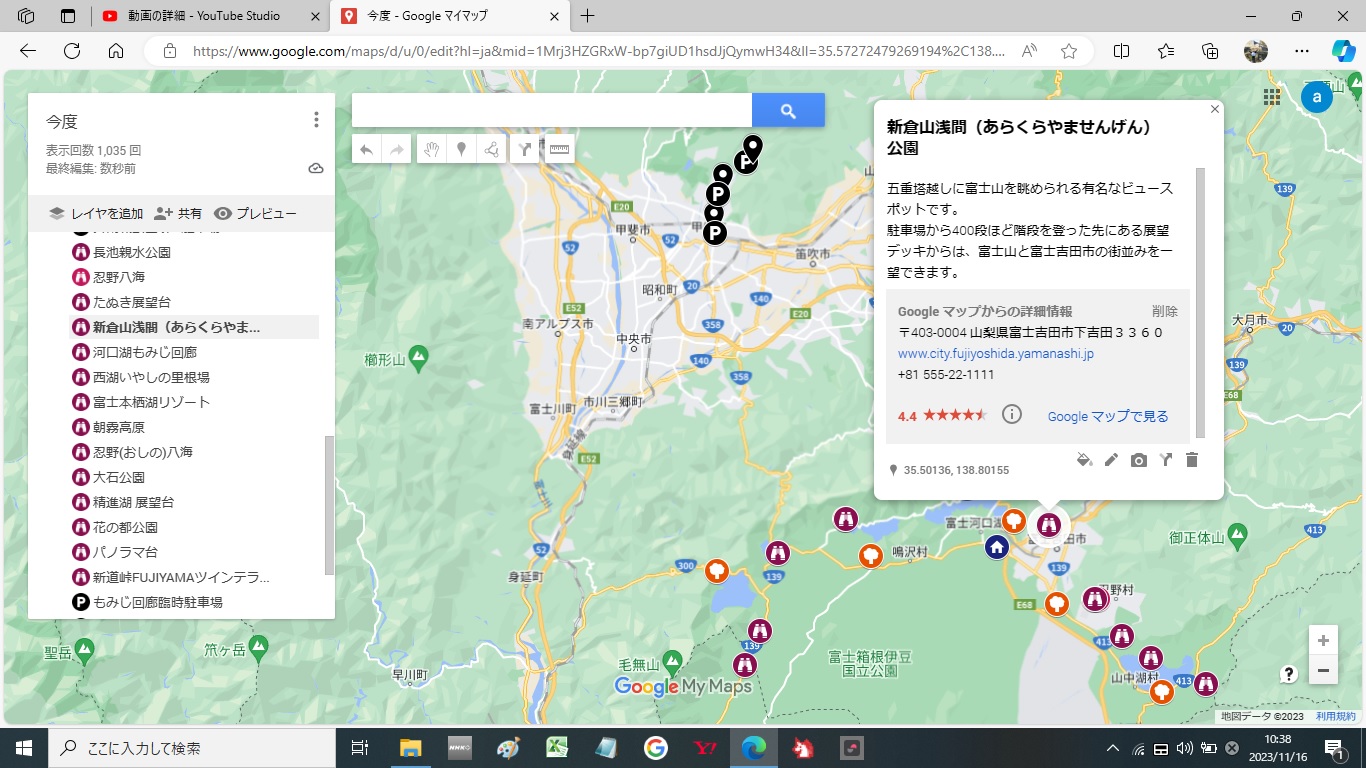Show hidden system tray icons
The image size is (1366, 768).
point(1112,748)
